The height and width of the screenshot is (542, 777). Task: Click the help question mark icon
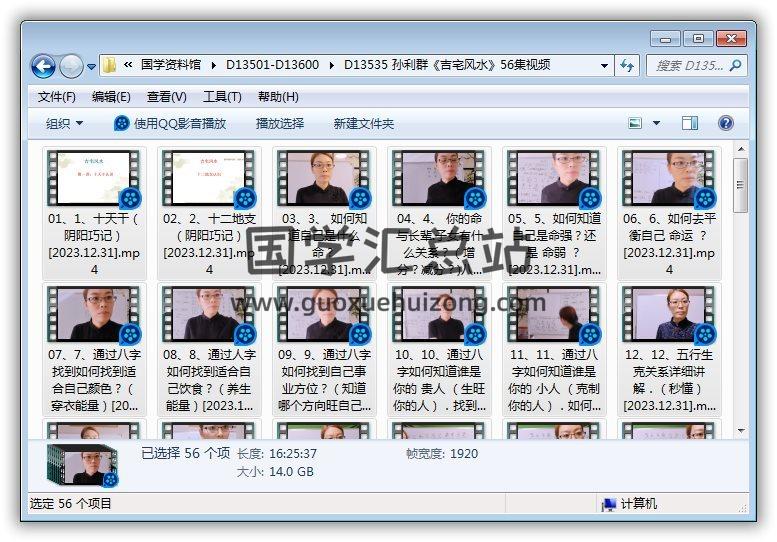tap(725, 123)
